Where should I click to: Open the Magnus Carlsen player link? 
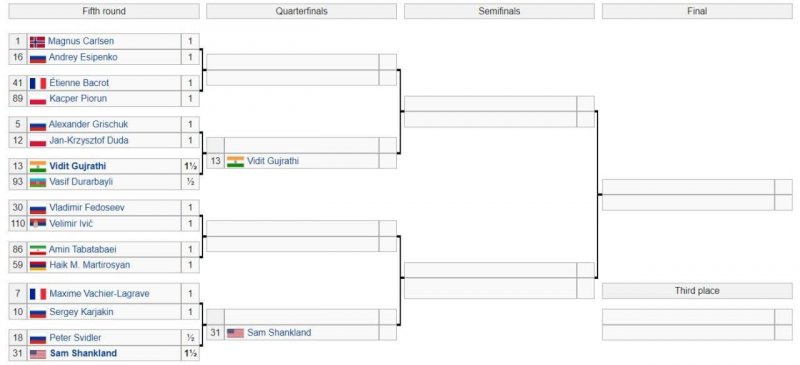[81, 41]
